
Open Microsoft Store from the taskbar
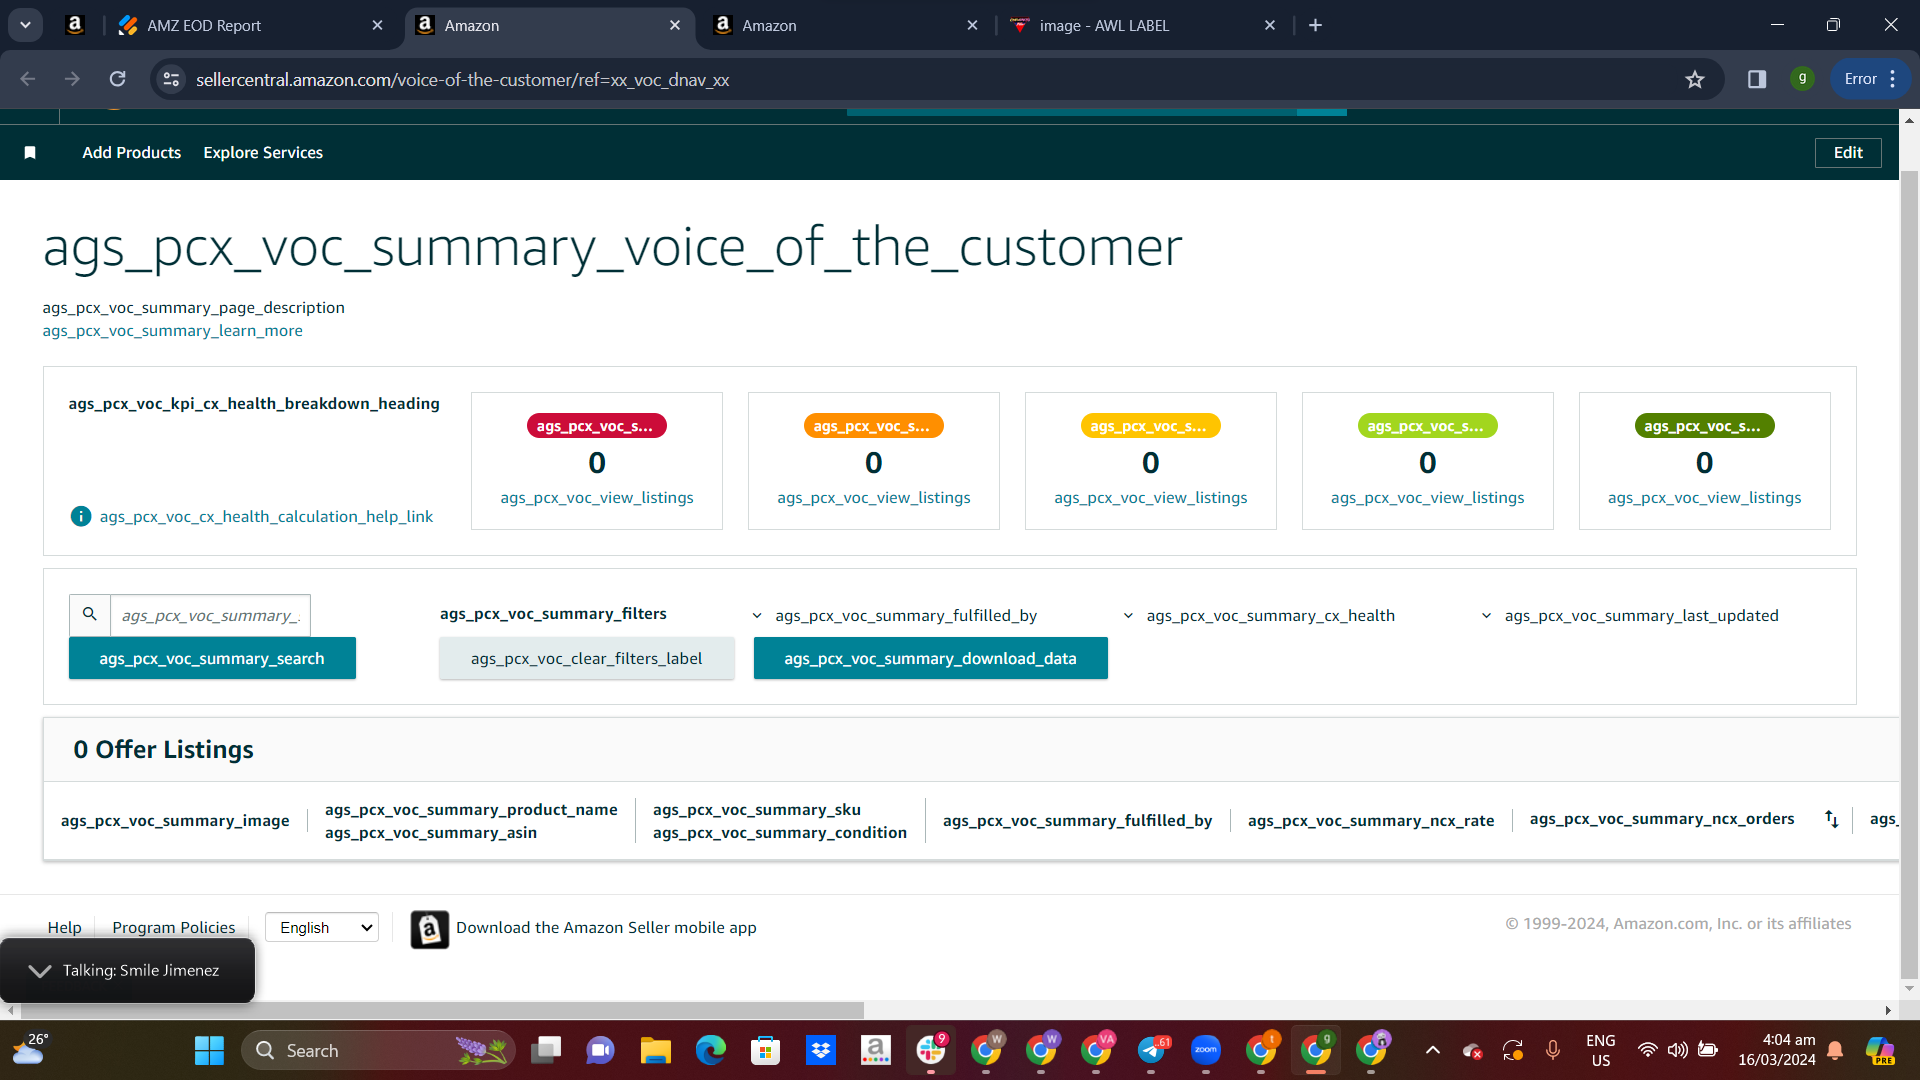[766, 1050]
